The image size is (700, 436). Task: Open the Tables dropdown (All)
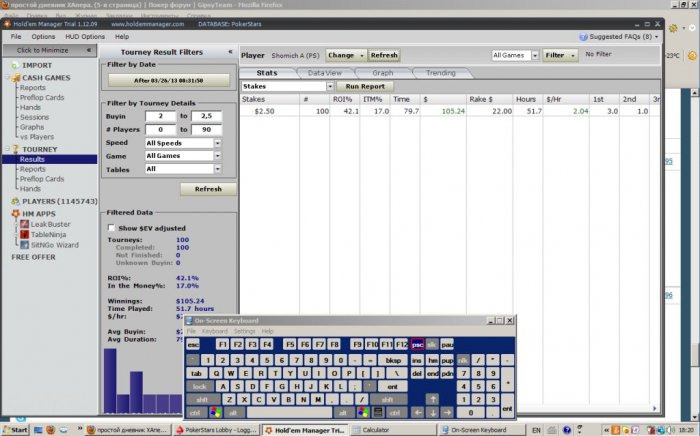[217, 169]
